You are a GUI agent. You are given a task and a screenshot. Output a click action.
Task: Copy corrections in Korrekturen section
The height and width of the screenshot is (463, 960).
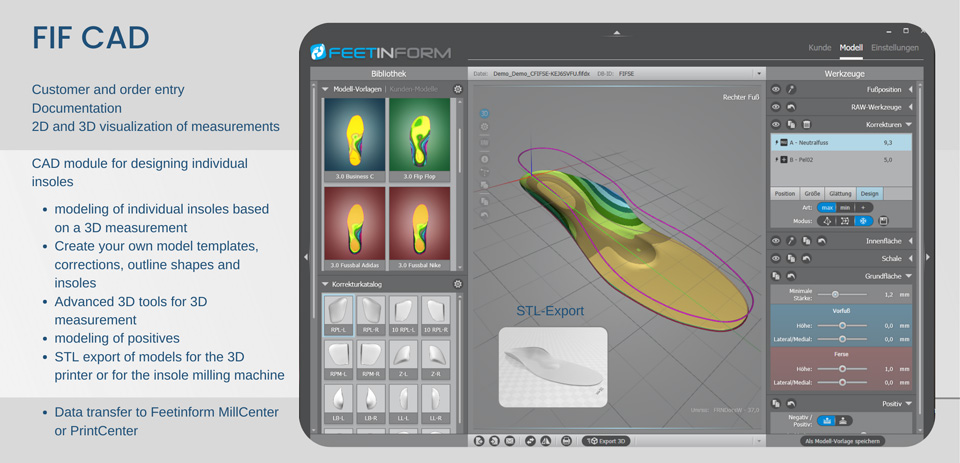coord(791,124)
